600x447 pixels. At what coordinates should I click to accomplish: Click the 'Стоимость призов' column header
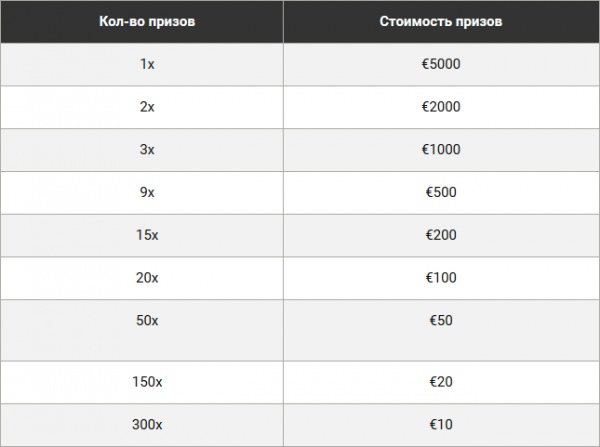[x=441, y=21]
